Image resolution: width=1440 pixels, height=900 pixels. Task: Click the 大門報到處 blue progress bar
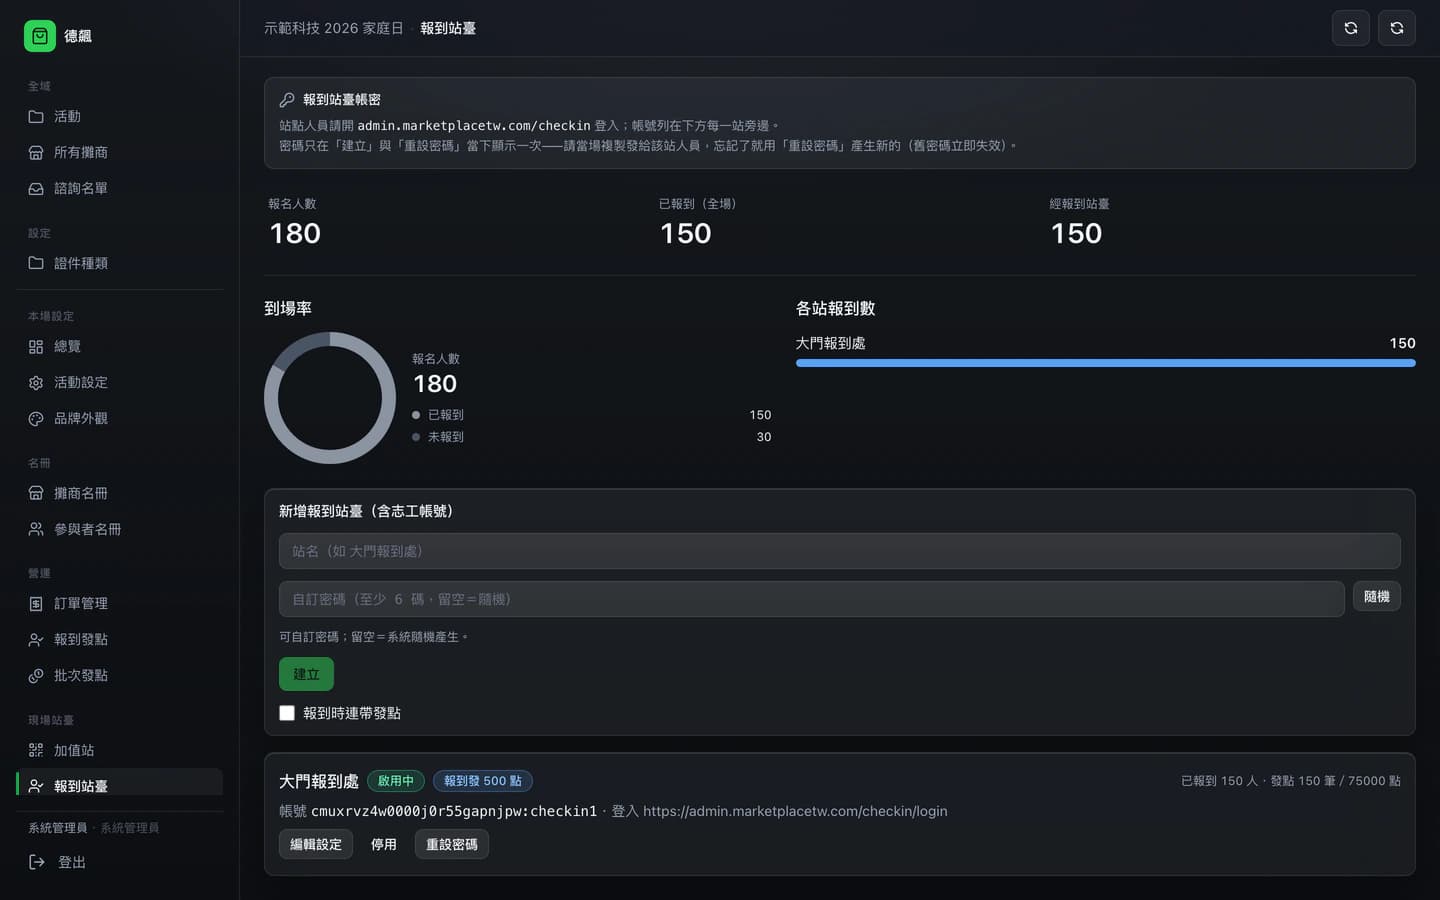tap(1105, 363)
